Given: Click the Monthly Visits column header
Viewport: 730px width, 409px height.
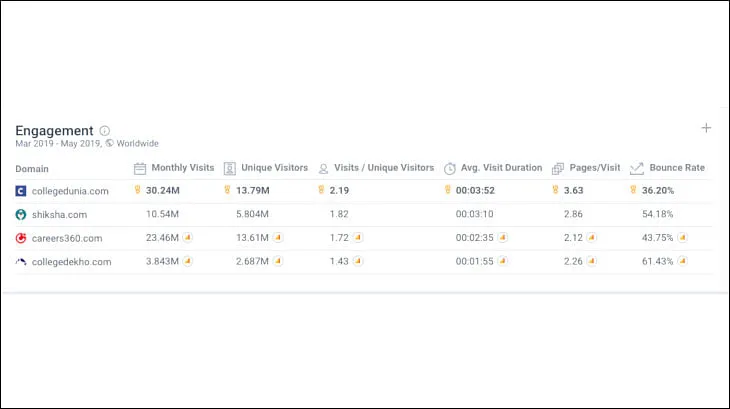Looking at the screenshot, I should coord(182,168).
